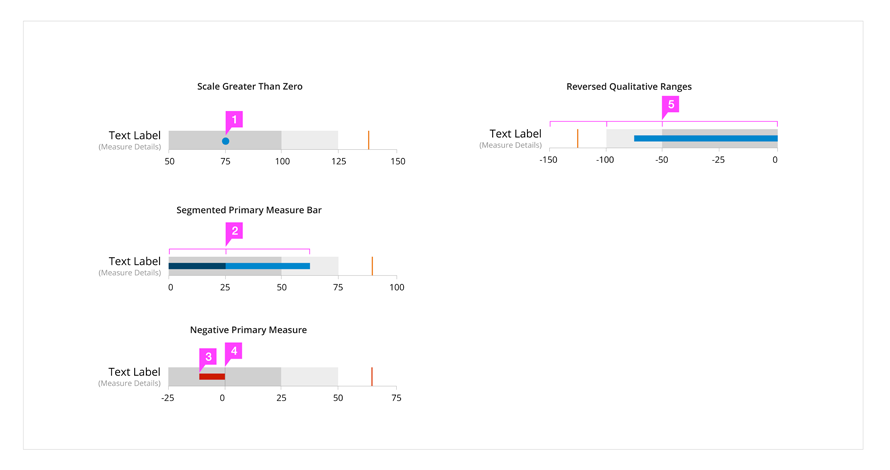The image size is (890, 470).
Task: Click the -150 axis label
Action: (x=548, y=160)
